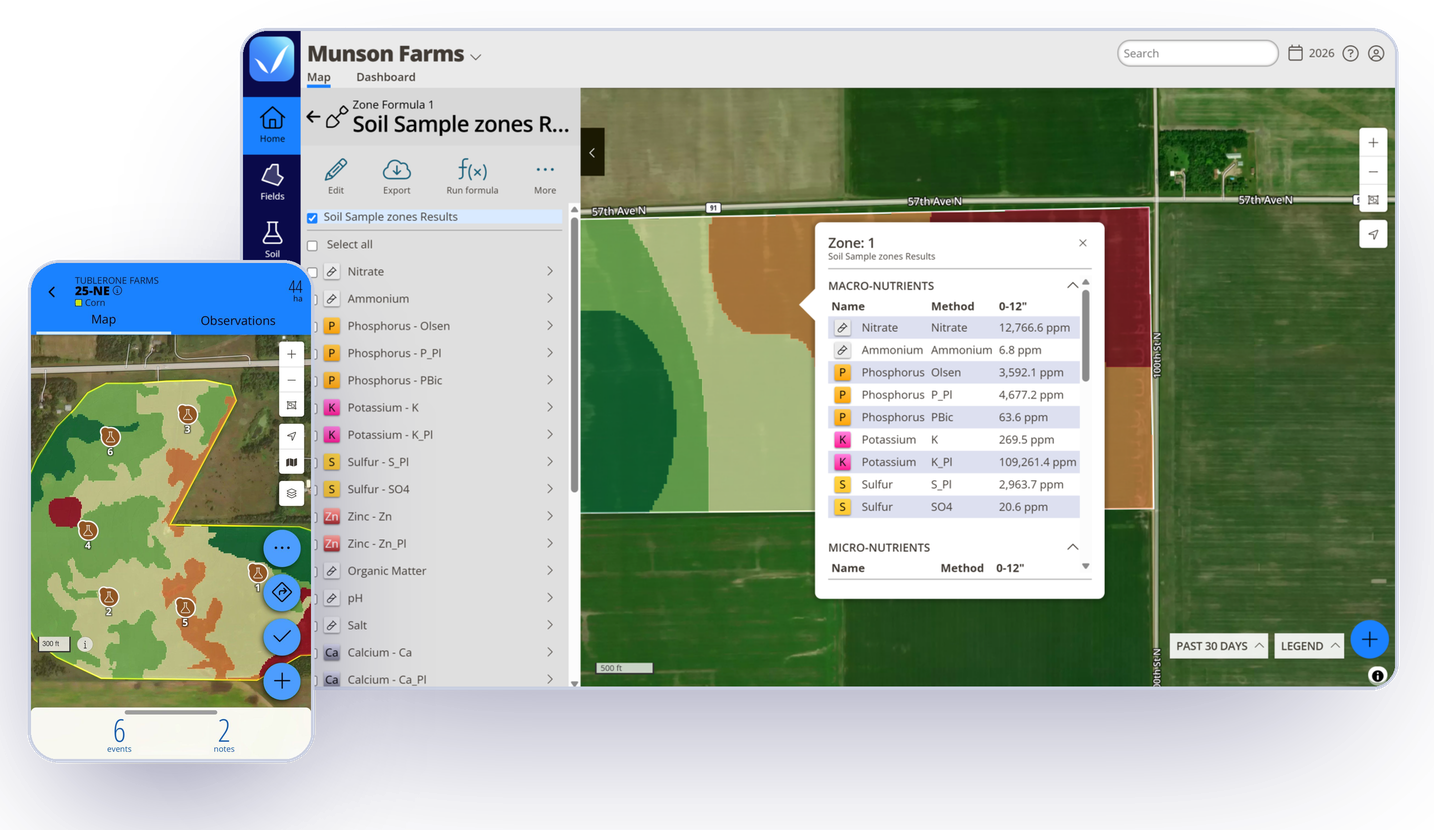The image size is (1434, 830).
Task: Click the locate arrow on desktop map
Action: coord(1373,234)
